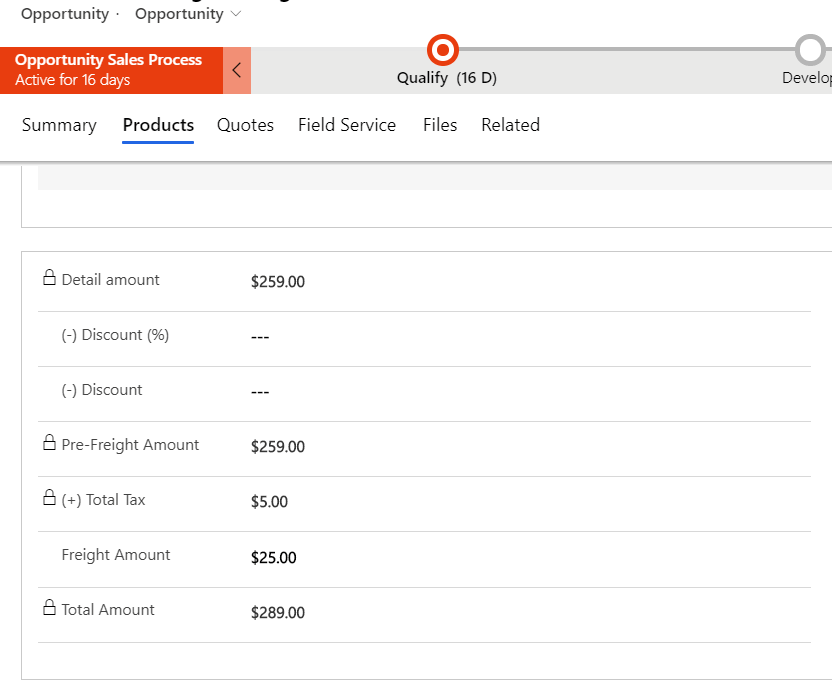
Task: Click the Total Amount label
Action: point(108,610)
